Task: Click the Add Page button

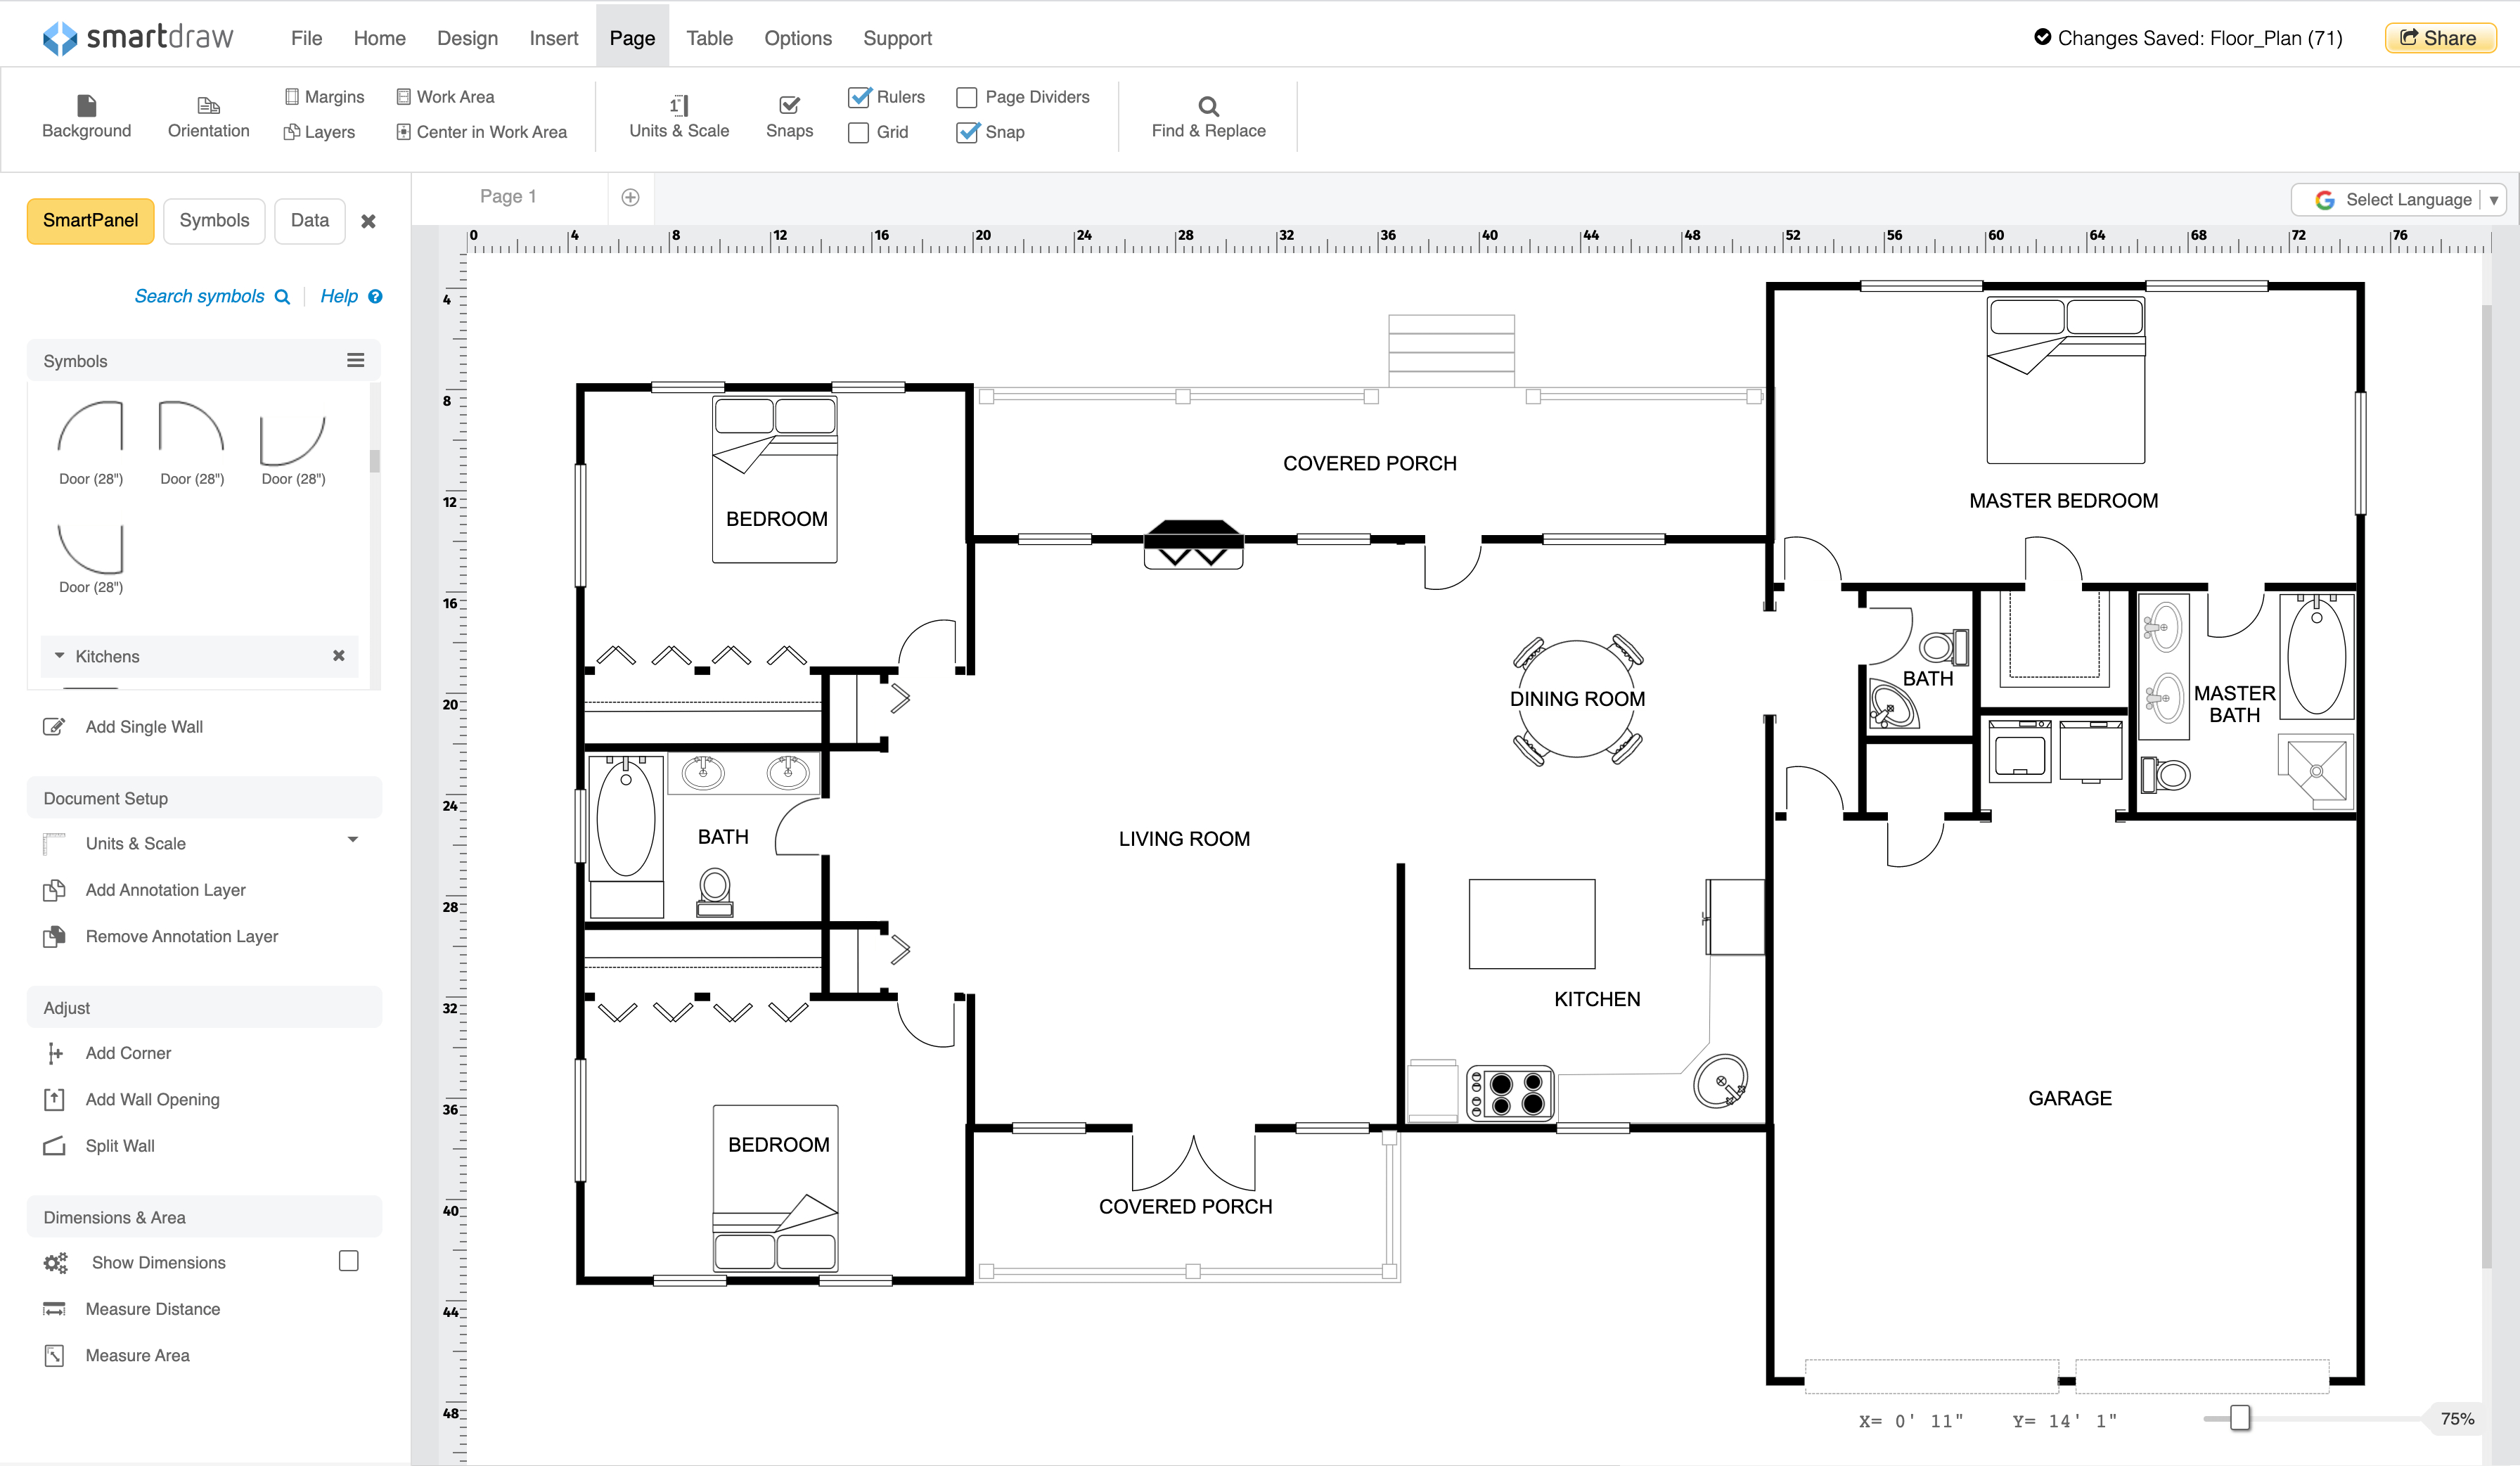Action: pos(630,195)
